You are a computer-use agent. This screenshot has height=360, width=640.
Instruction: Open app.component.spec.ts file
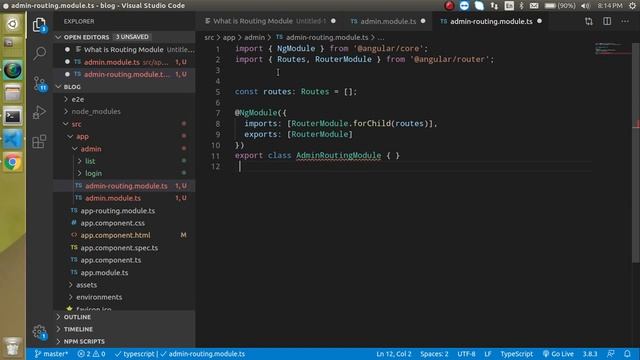(124, 248)
